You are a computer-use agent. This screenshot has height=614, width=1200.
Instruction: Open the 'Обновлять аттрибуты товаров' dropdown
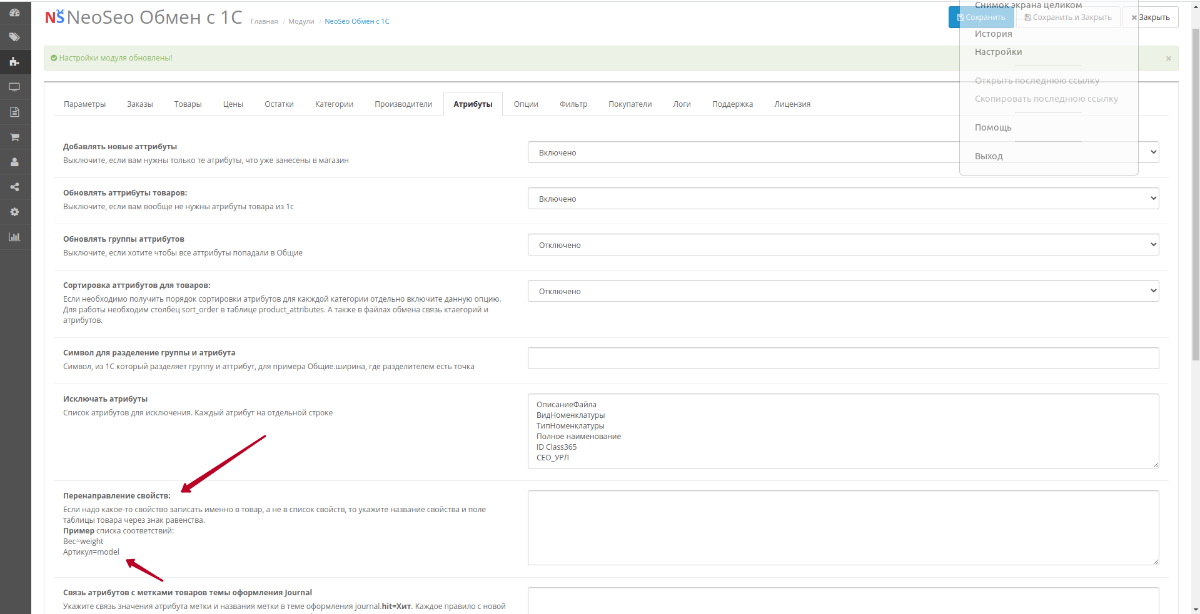(x=843, y=198)
